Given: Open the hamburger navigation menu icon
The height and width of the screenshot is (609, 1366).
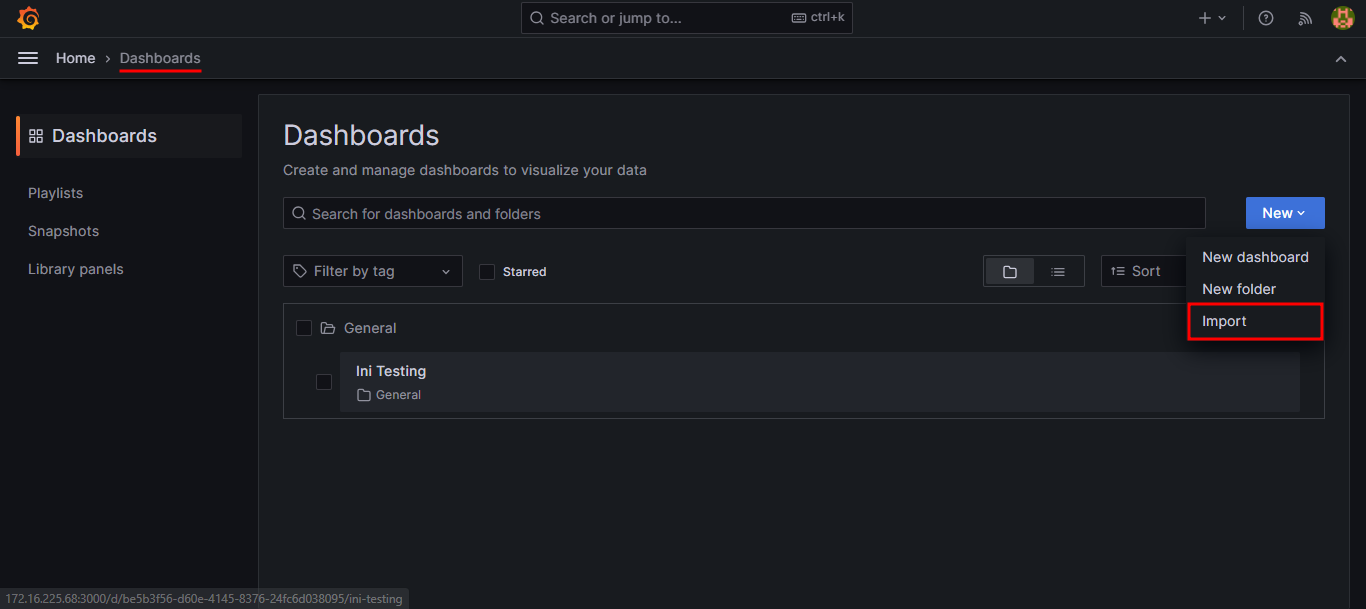Looking at the screenshot, I should [x=27, y=58].
